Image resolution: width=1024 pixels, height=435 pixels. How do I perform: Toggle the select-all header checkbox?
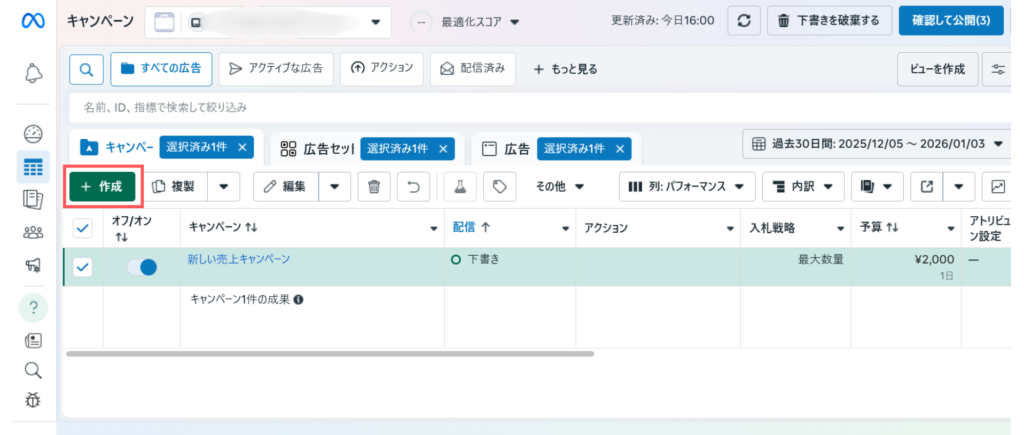pyautogui.click(x=84, y=228)
